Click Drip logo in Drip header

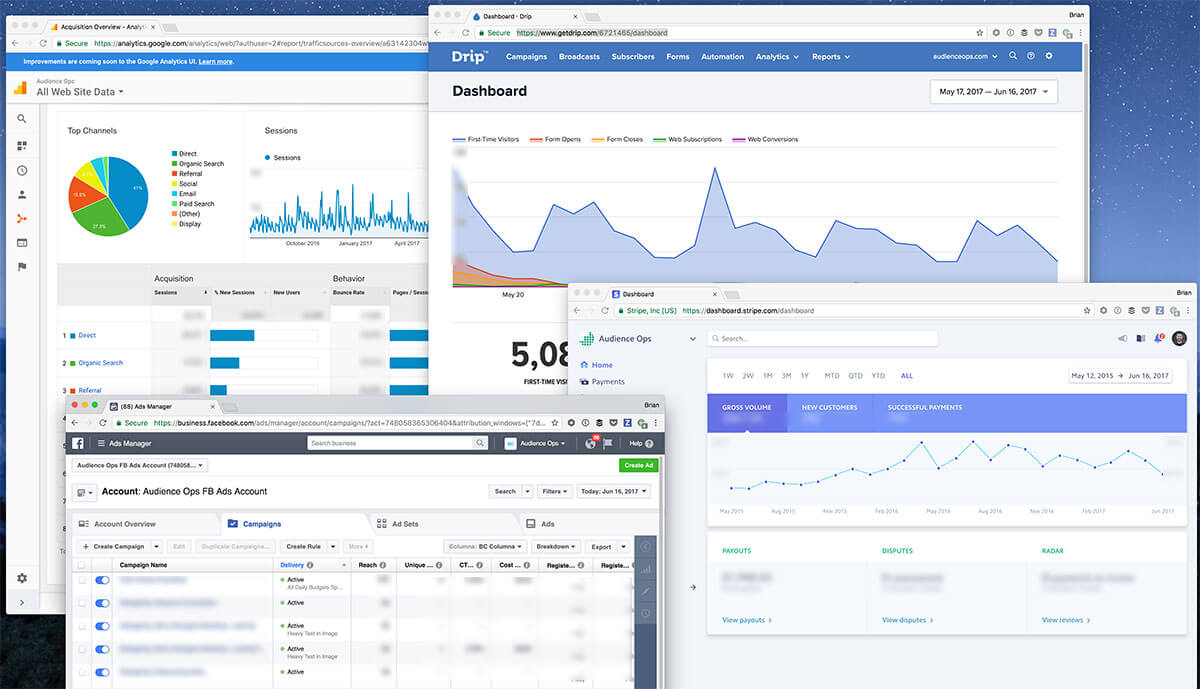(468, 56)
